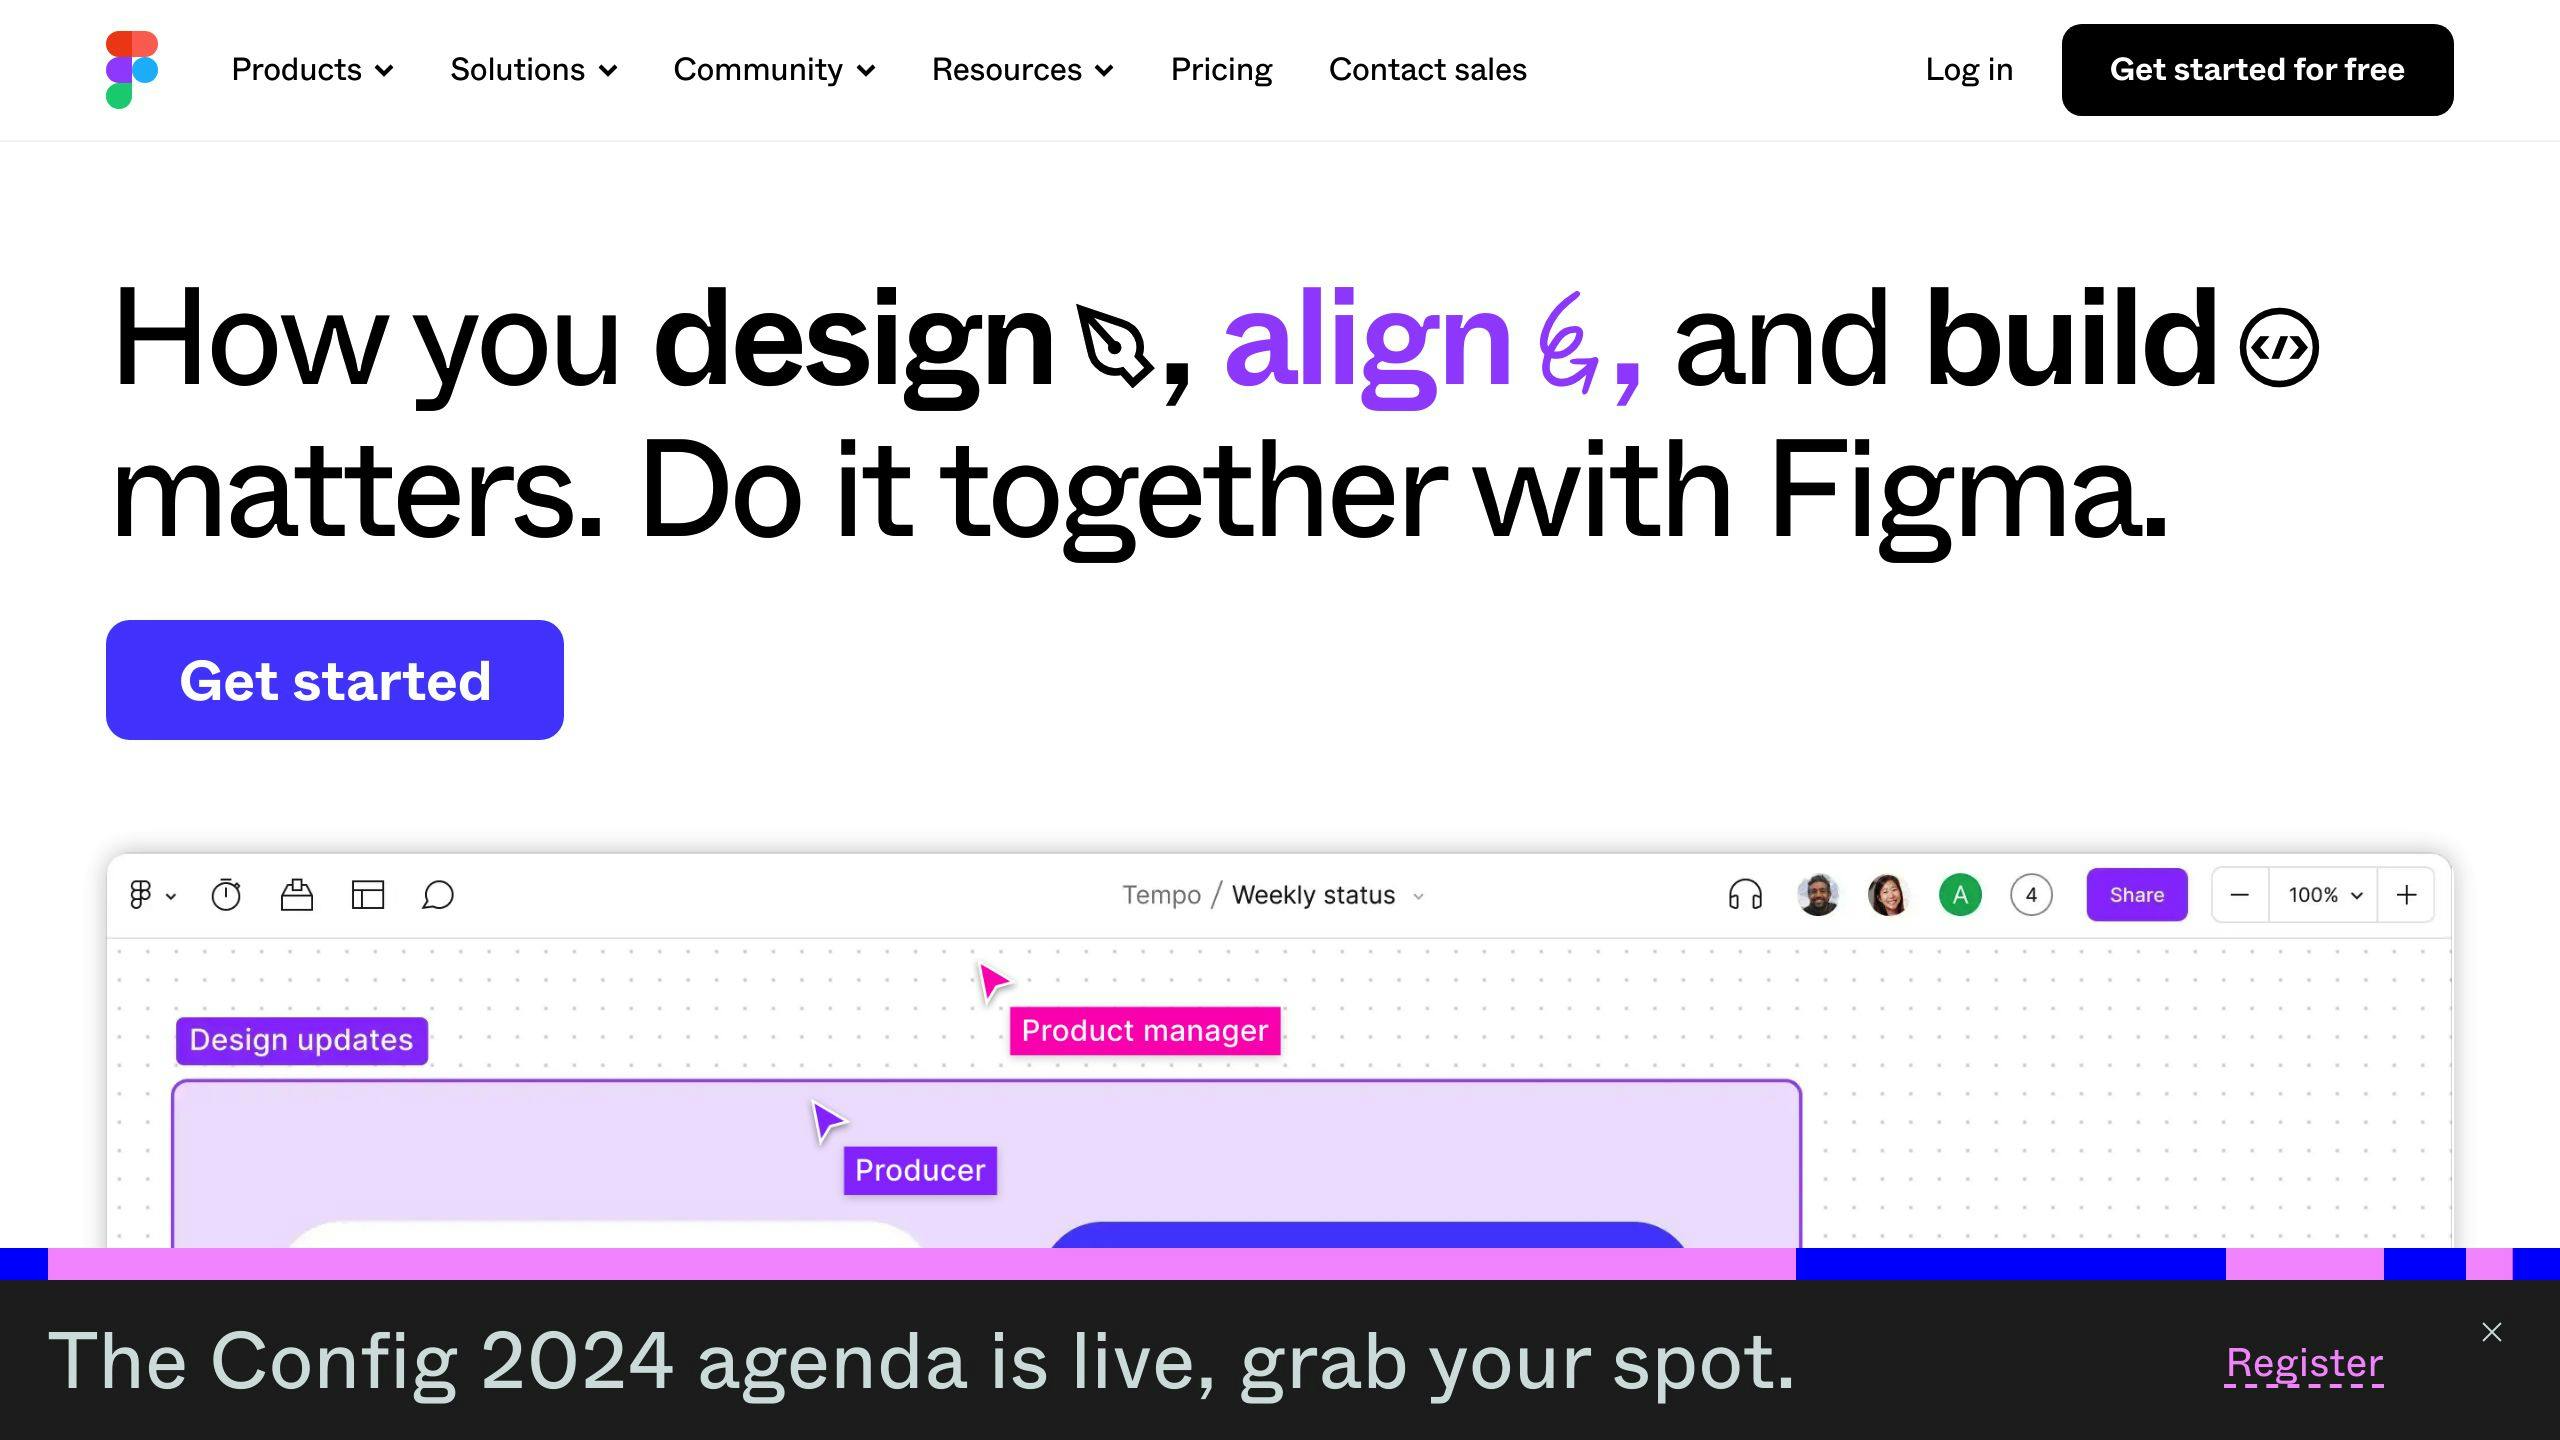
Task: Dismiss the Config 2024 announcement banner
Action: click(x=2493, y=1333)
